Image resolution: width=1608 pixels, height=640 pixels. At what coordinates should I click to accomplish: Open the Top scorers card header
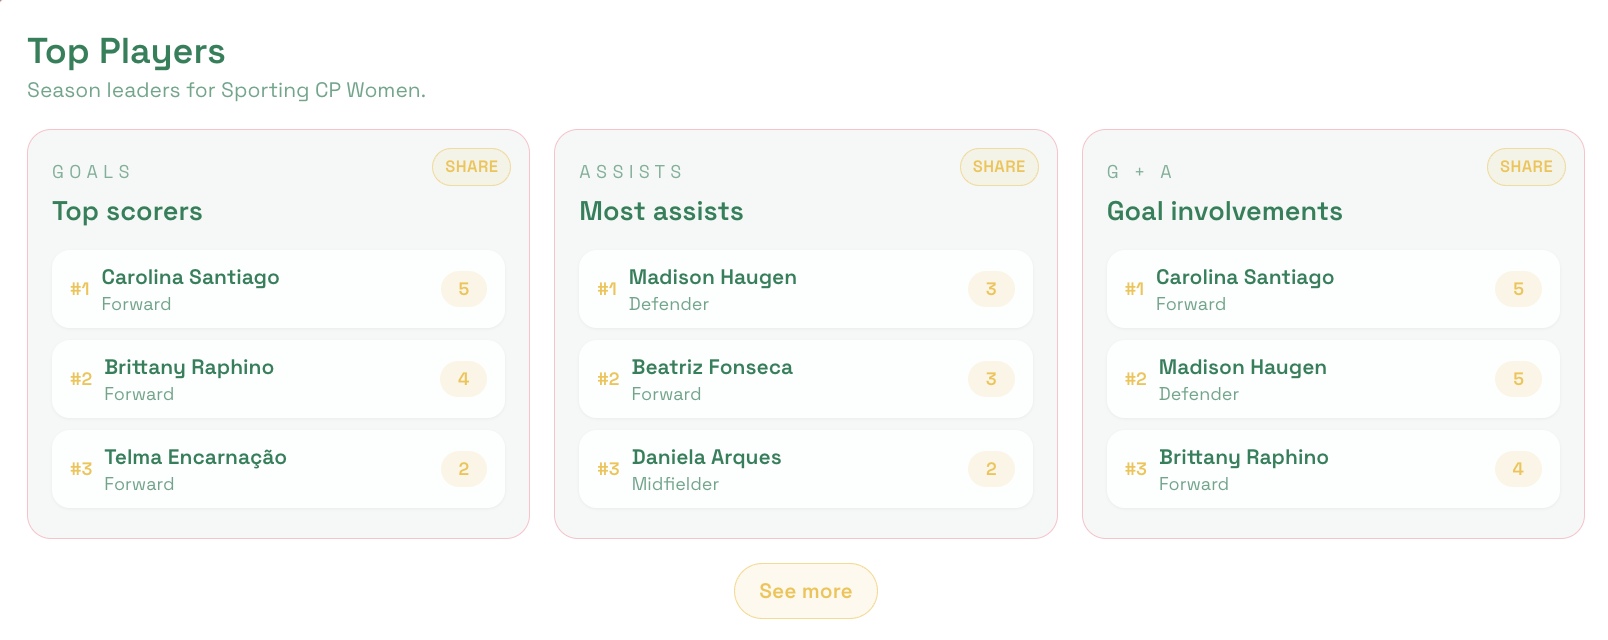click(x=127, y=211)
